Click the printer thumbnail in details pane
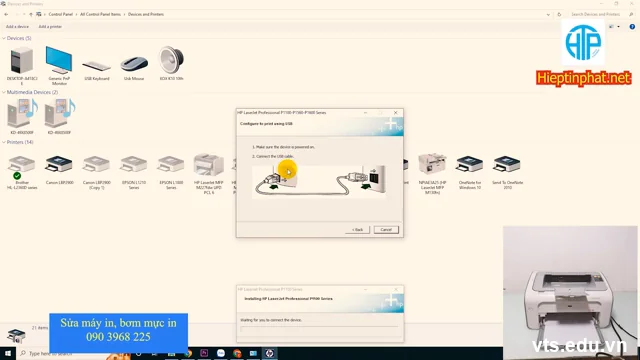 [x=16, y=336]
